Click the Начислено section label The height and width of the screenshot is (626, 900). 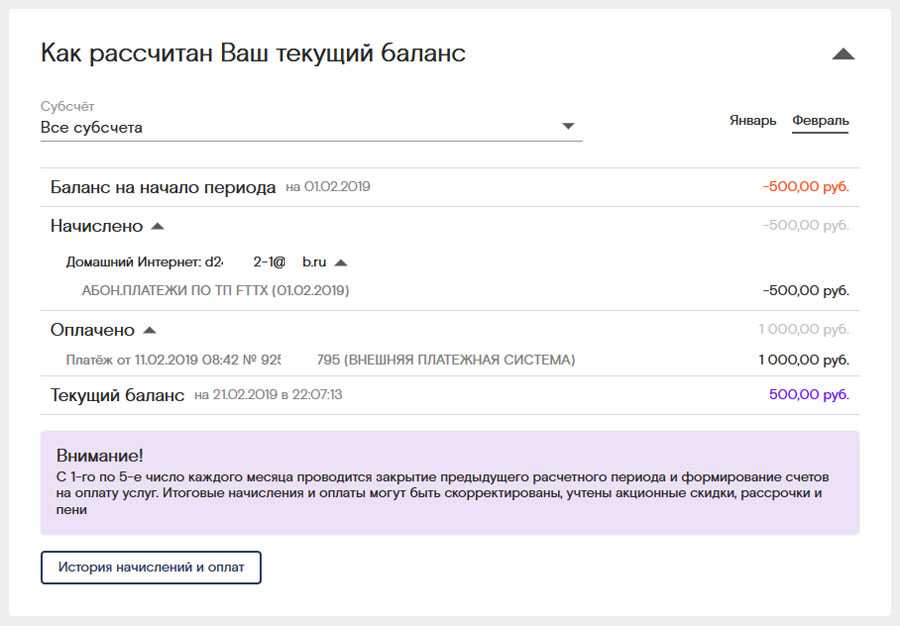tap(96, 226)
